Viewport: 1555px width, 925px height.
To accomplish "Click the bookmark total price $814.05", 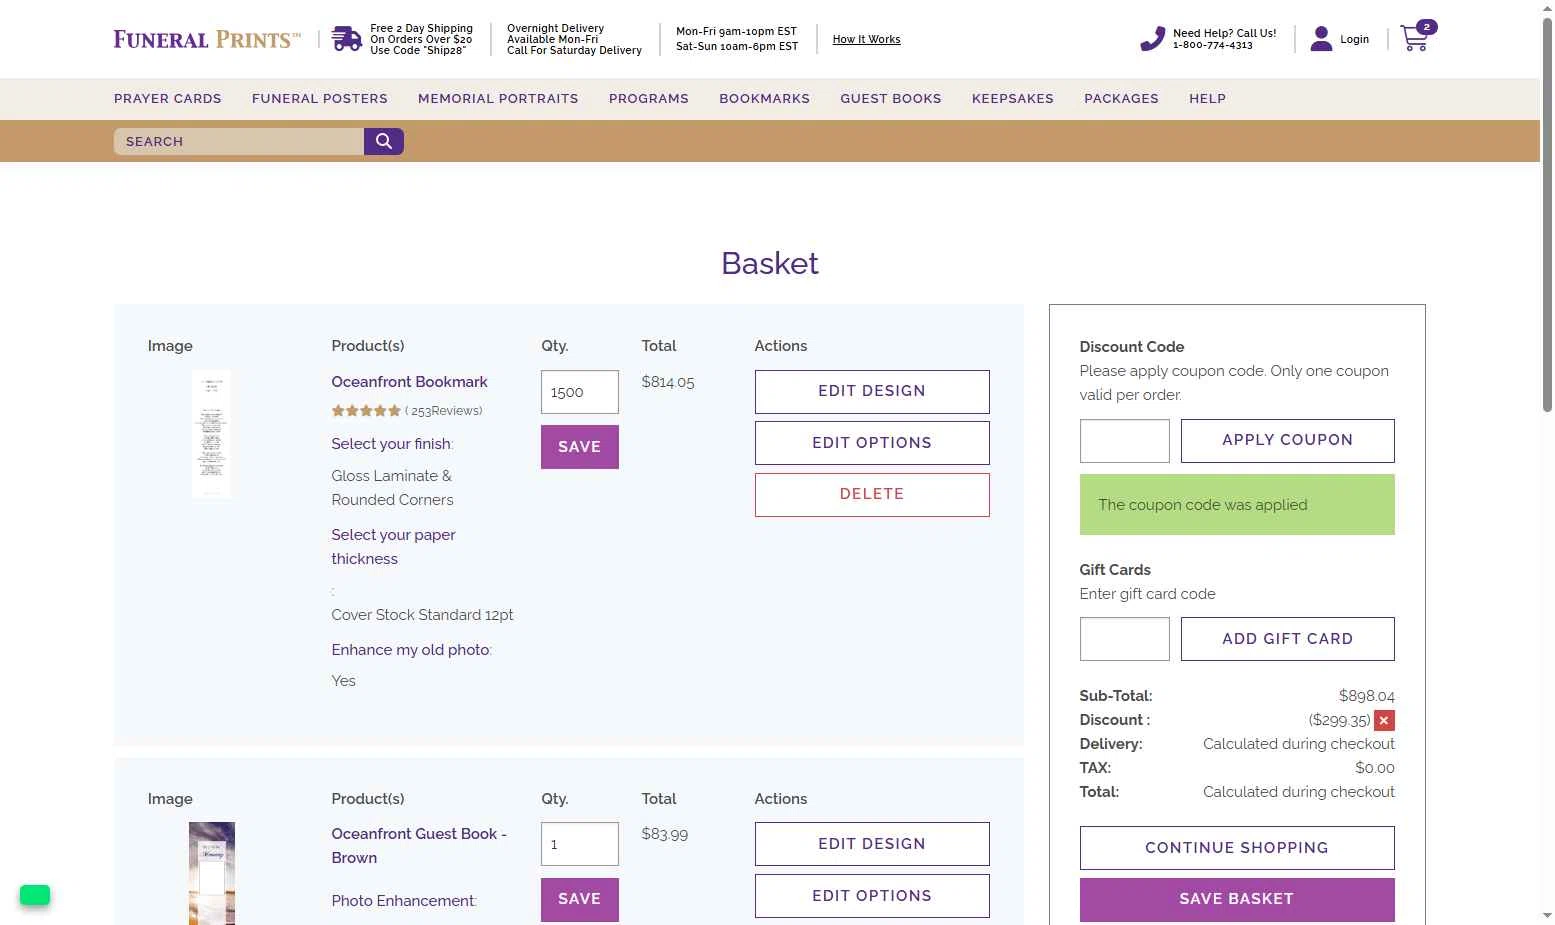I will (x=668, y=382).
